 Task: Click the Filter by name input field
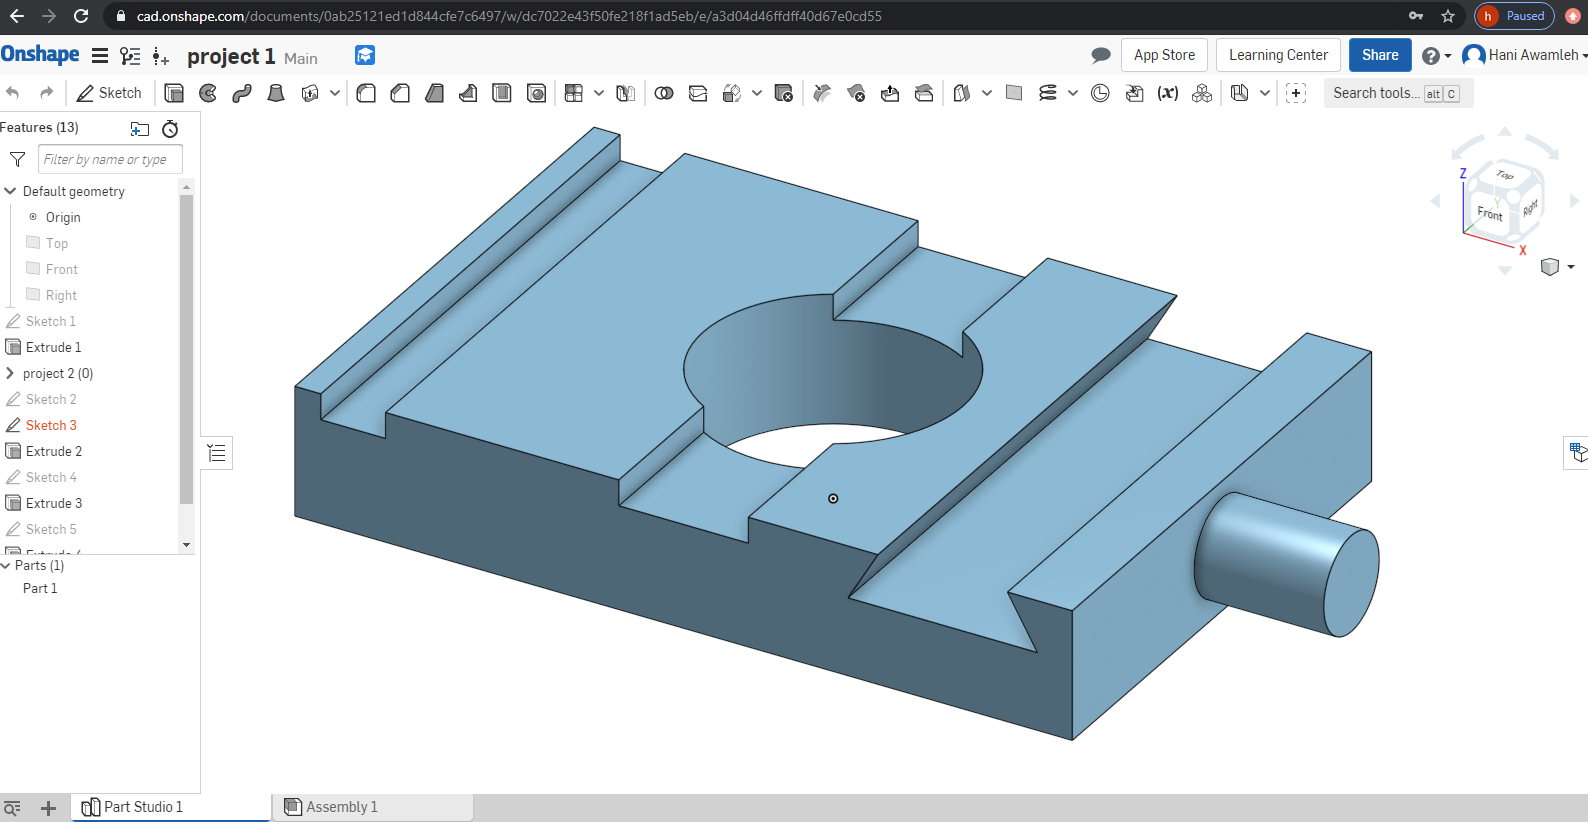click(x=110, y=159)
